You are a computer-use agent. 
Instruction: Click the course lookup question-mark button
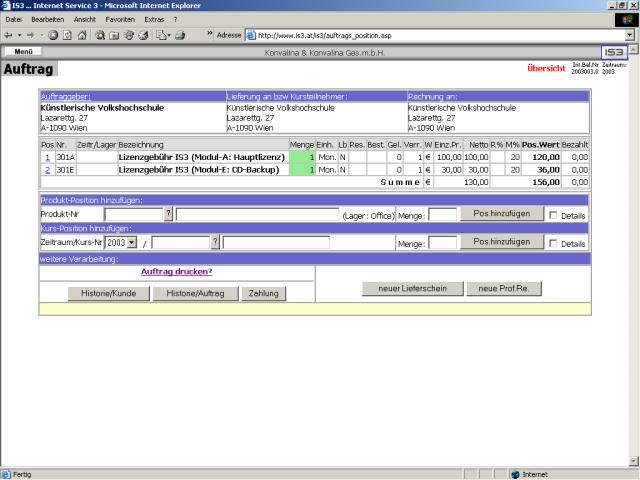click(215, 242)
